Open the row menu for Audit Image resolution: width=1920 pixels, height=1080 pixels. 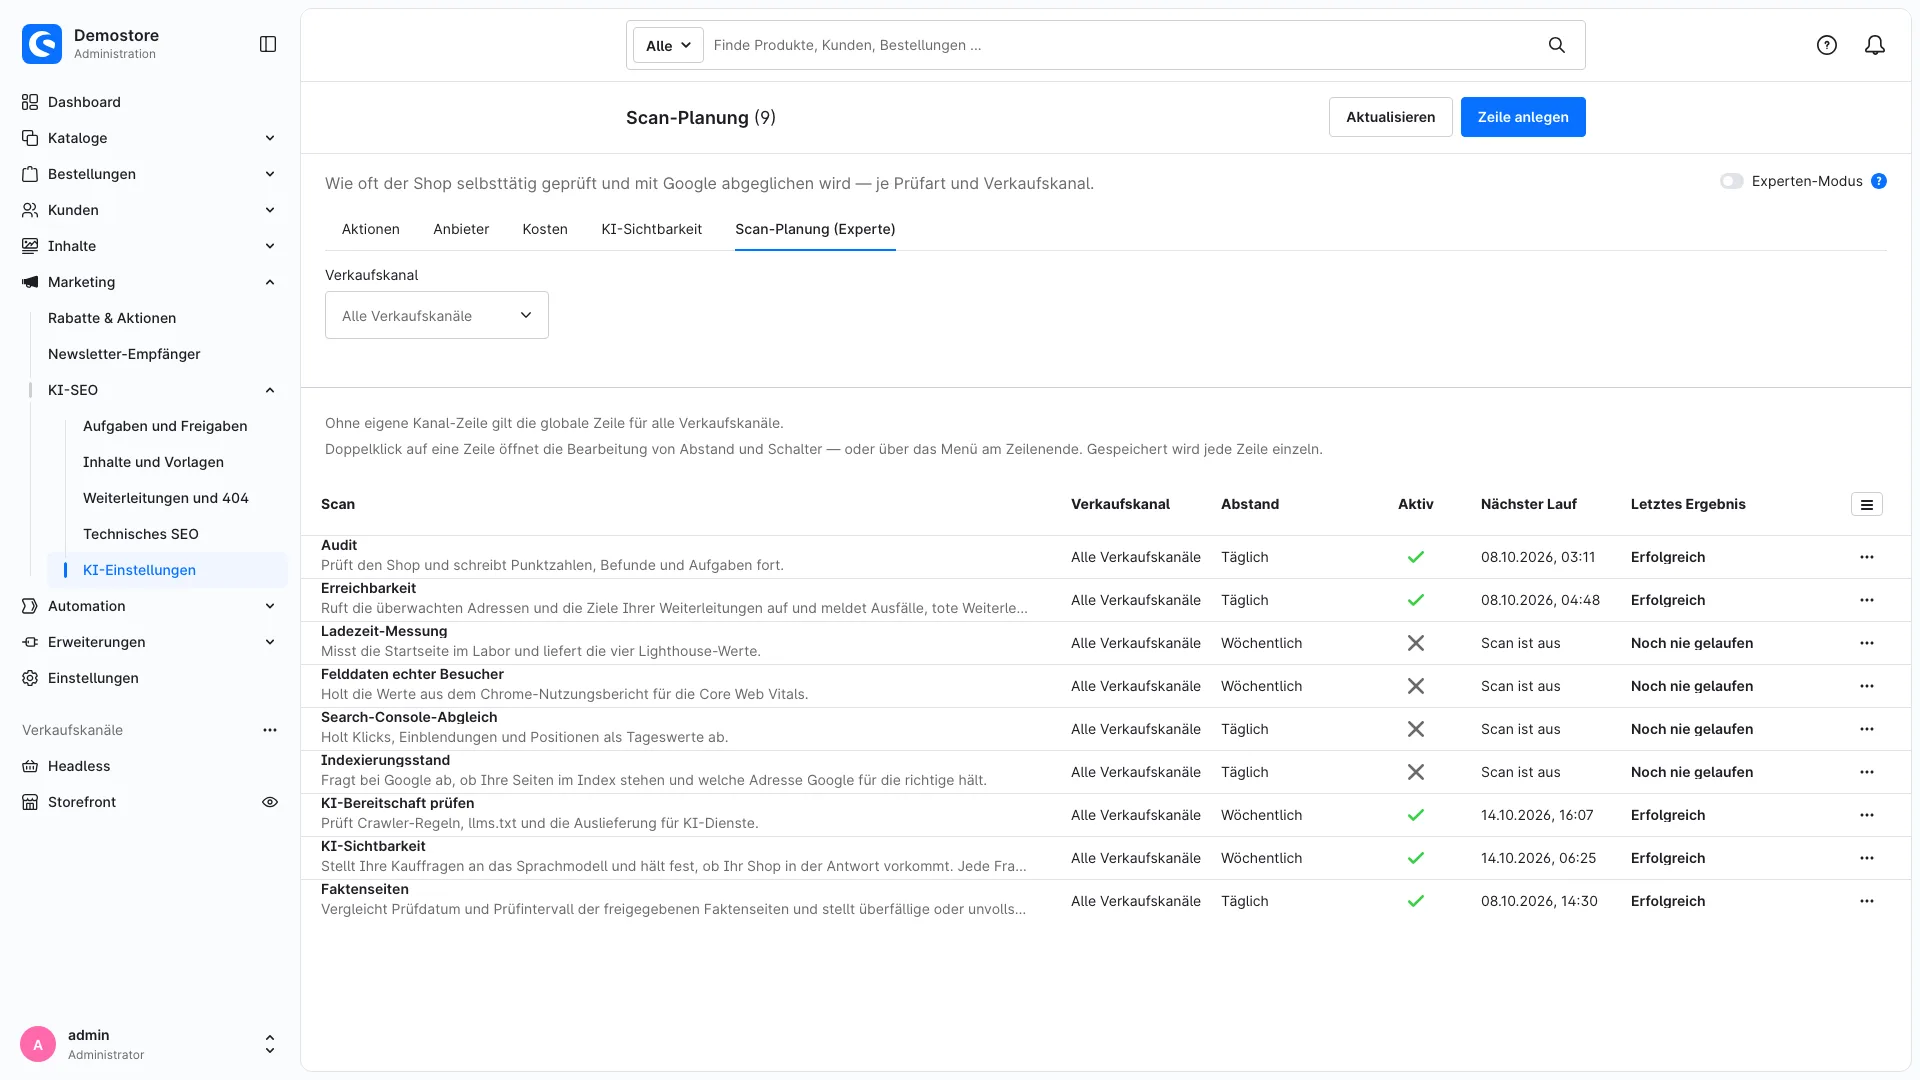pos(1867,557)
